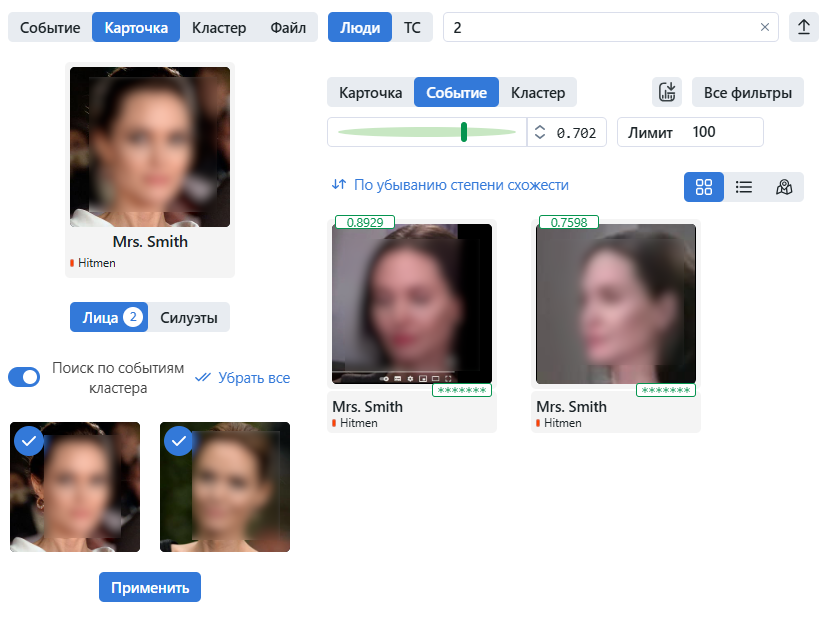The width and height of the screenshot is (829, 631).
Task: Toggle Поиск по событиям кластера switch
Action: [24, 377]
